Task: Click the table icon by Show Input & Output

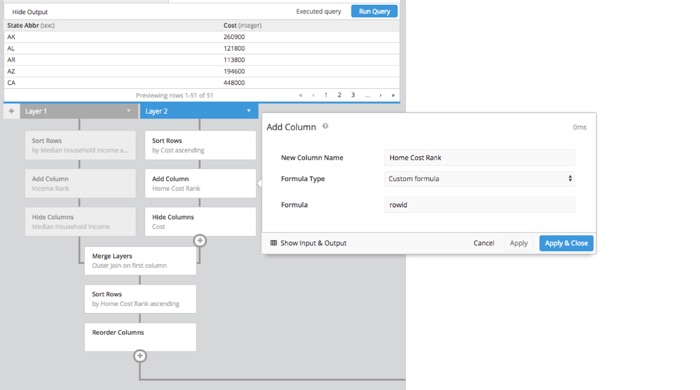Action: [x=274, y=243]
